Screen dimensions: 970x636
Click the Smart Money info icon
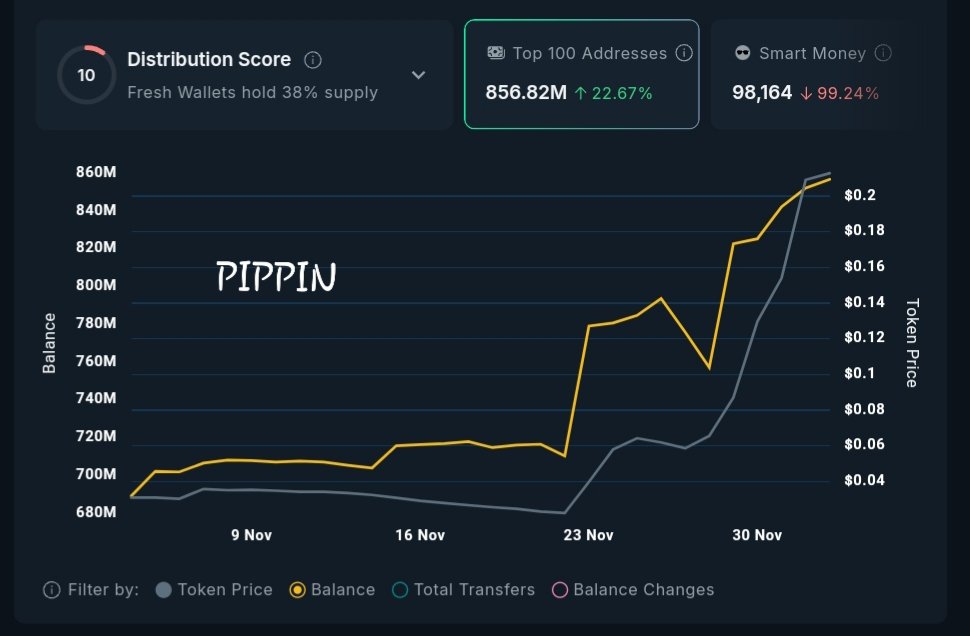[x=883, y=53]
